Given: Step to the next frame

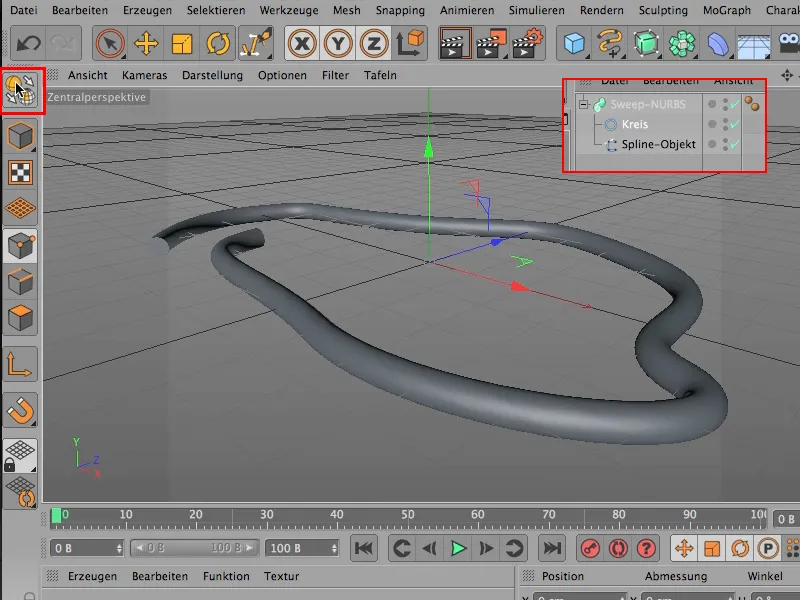Looking at the screenshot, I should point(486,548).
